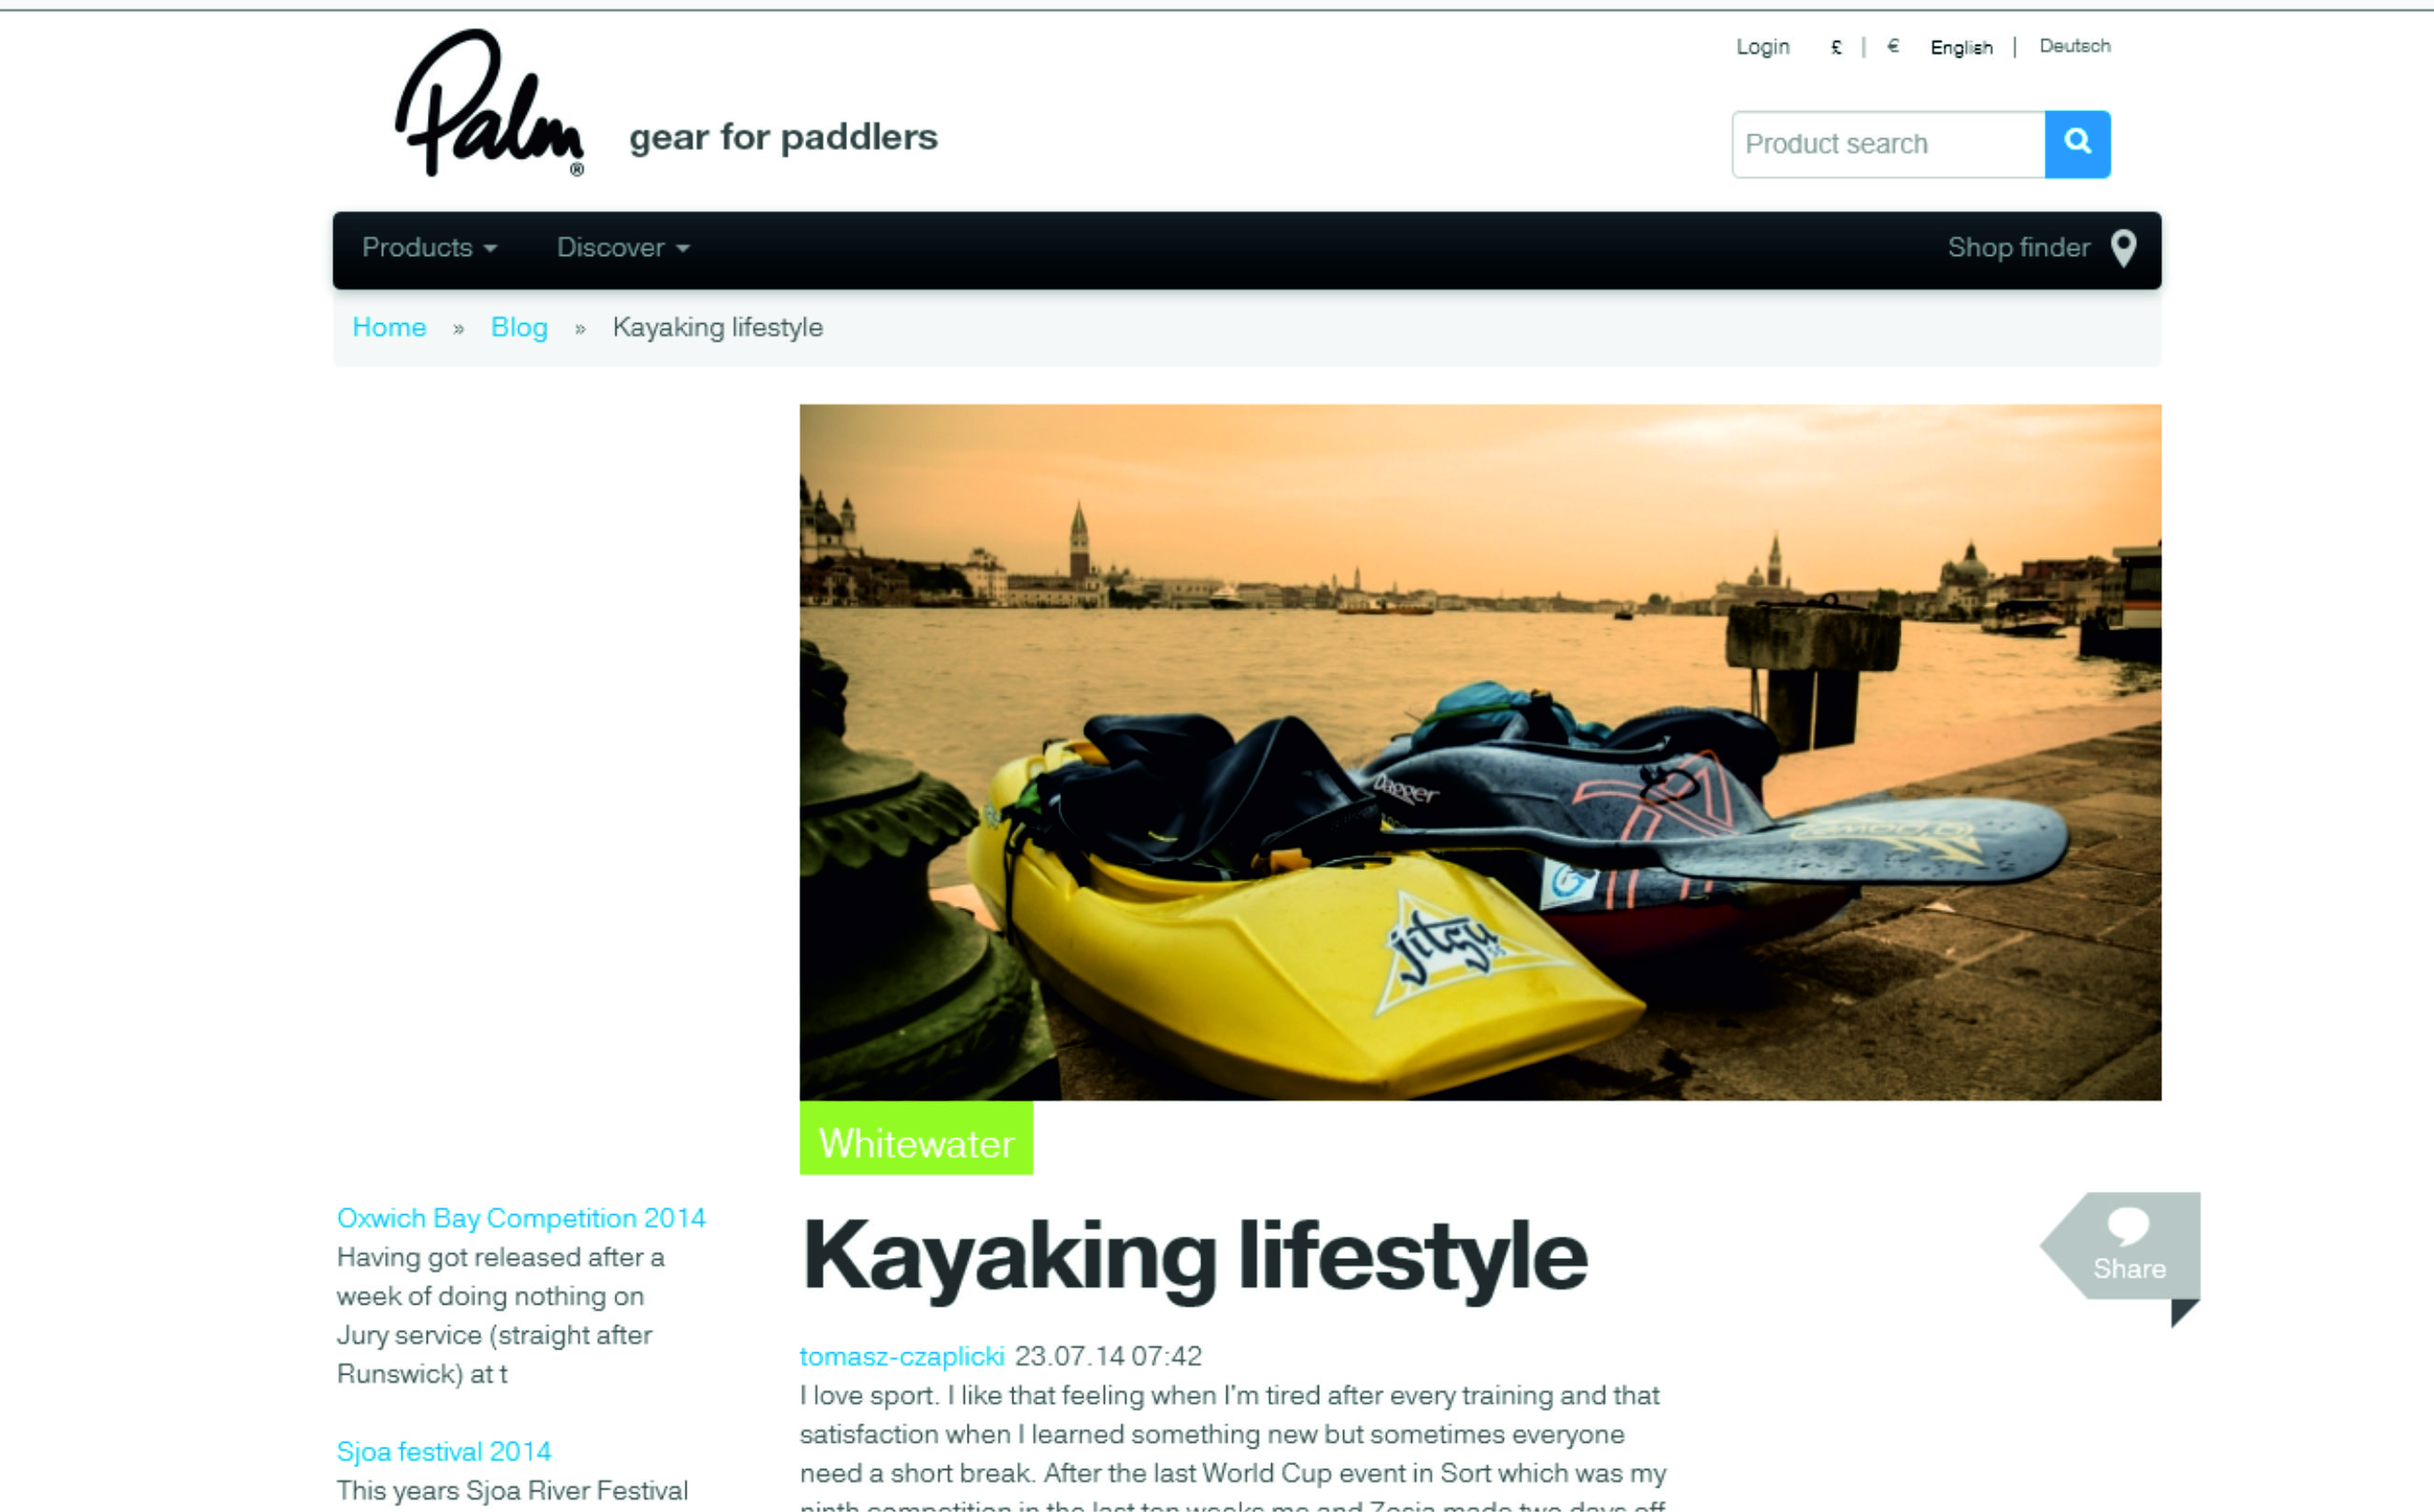The height and width of the screenshot is (1512, 2434).
Task: Focus the Product search field
Action: (x=1888, y=144)
